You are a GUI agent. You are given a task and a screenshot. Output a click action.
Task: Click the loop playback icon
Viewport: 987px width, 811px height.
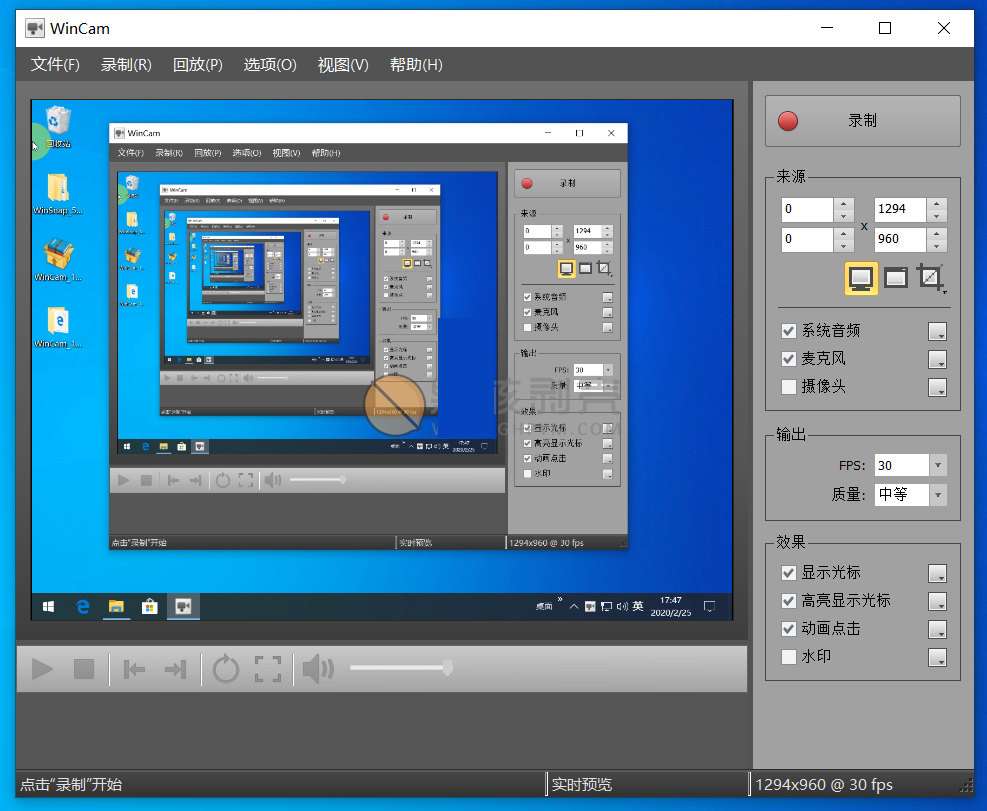click(226, 668)
